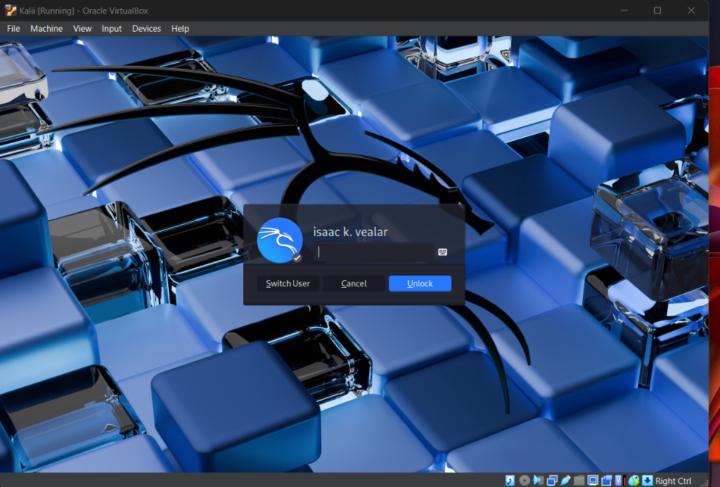
Task: Click the Switch User button
Action: [288, 284]
